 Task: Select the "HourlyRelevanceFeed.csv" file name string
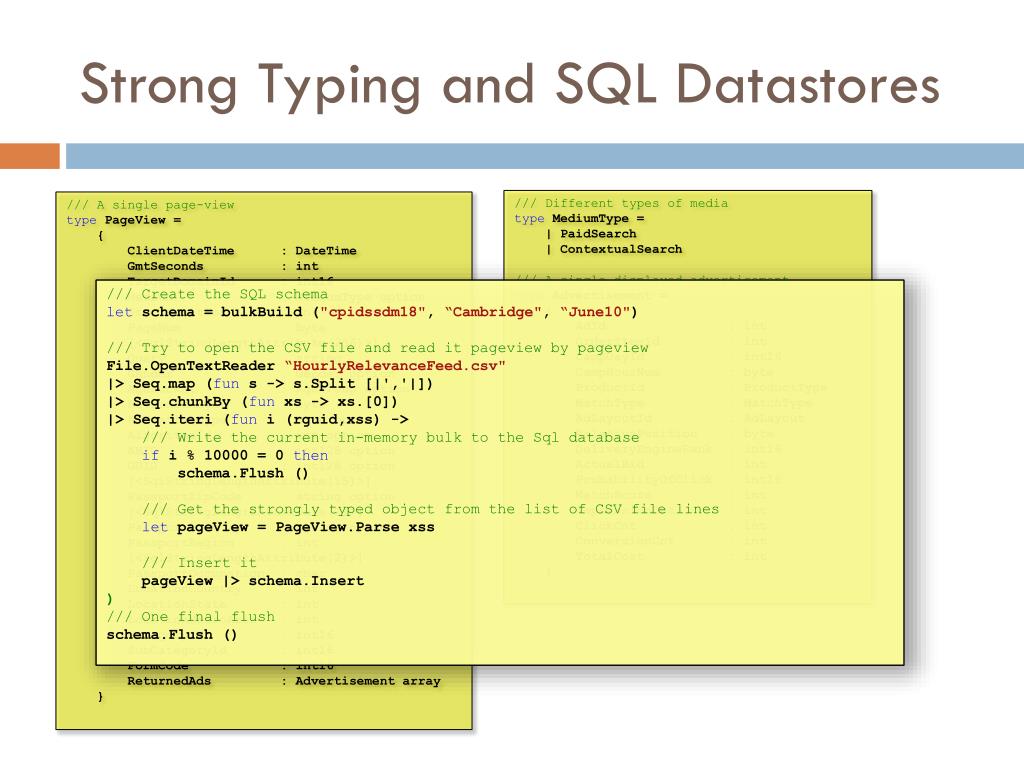point(395,366)
